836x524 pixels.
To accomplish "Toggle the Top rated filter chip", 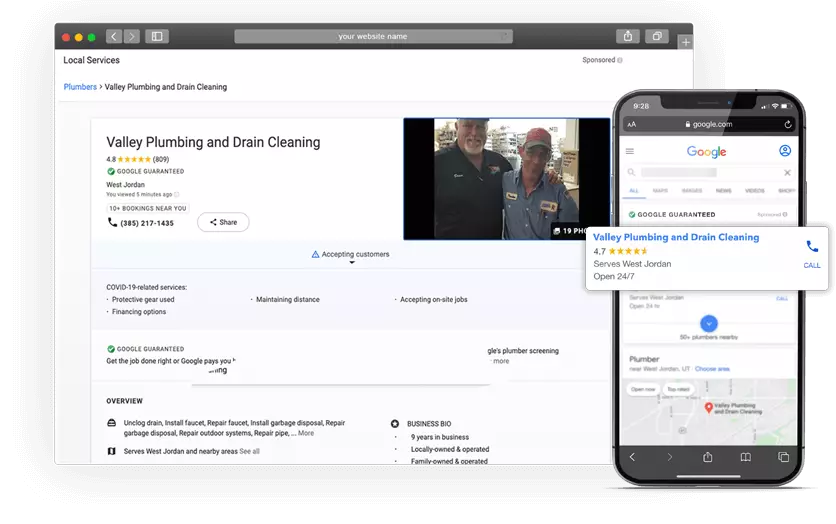I will tap(679, 388).
